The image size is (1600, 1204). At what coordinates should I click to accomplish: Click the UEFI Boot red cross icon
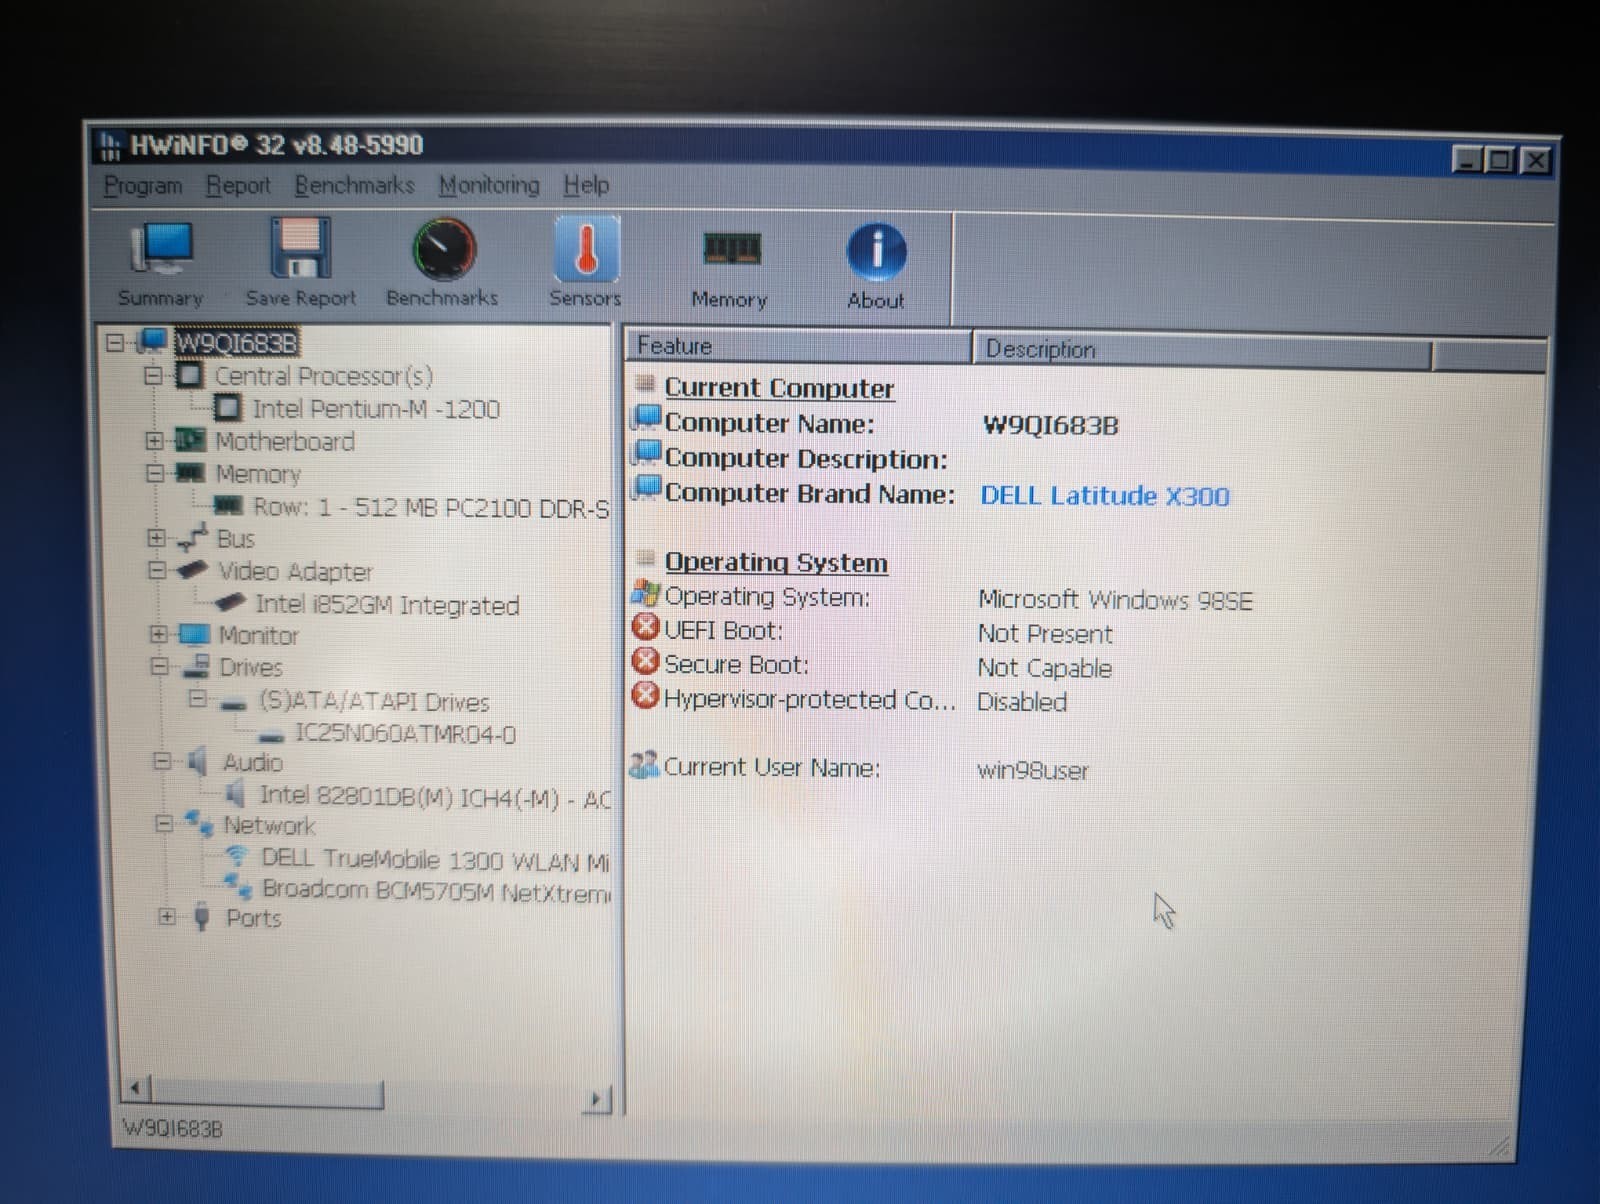(646, 628)
